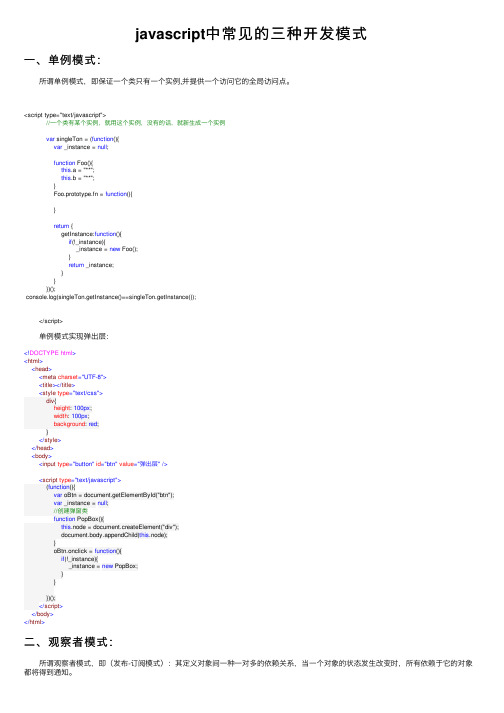The image size is (504, 713).
Task: Click the line "<meta charset="UTF-8">"
Action: [x=72, y=377]
